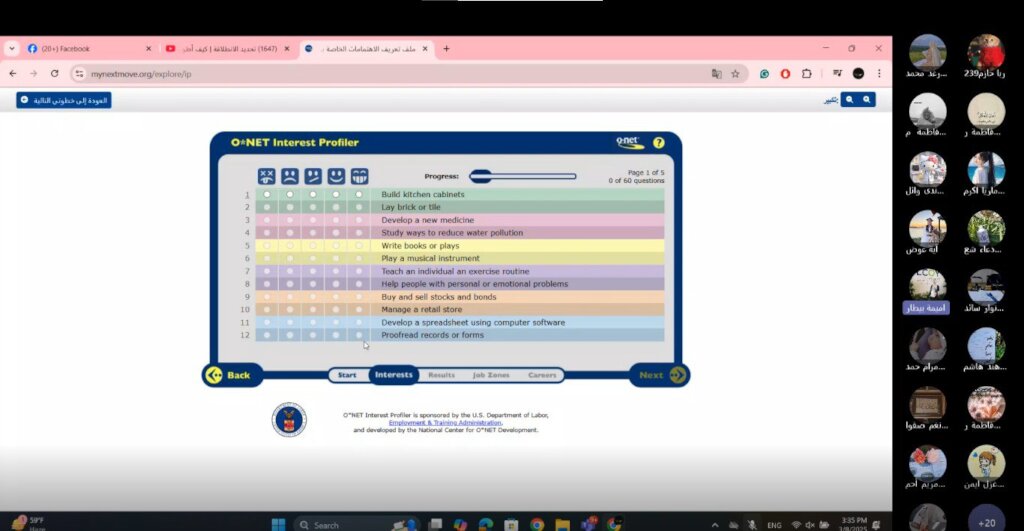
Task: Select Strongly Dislike for Build kitchen cabinets
Action: click(267, 194)
